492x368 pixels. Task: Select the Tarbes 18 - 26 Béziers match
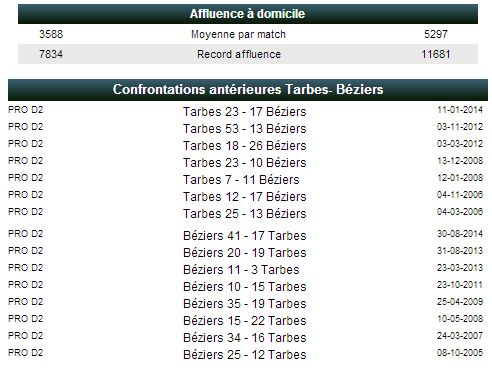click(x=245, y=146)
